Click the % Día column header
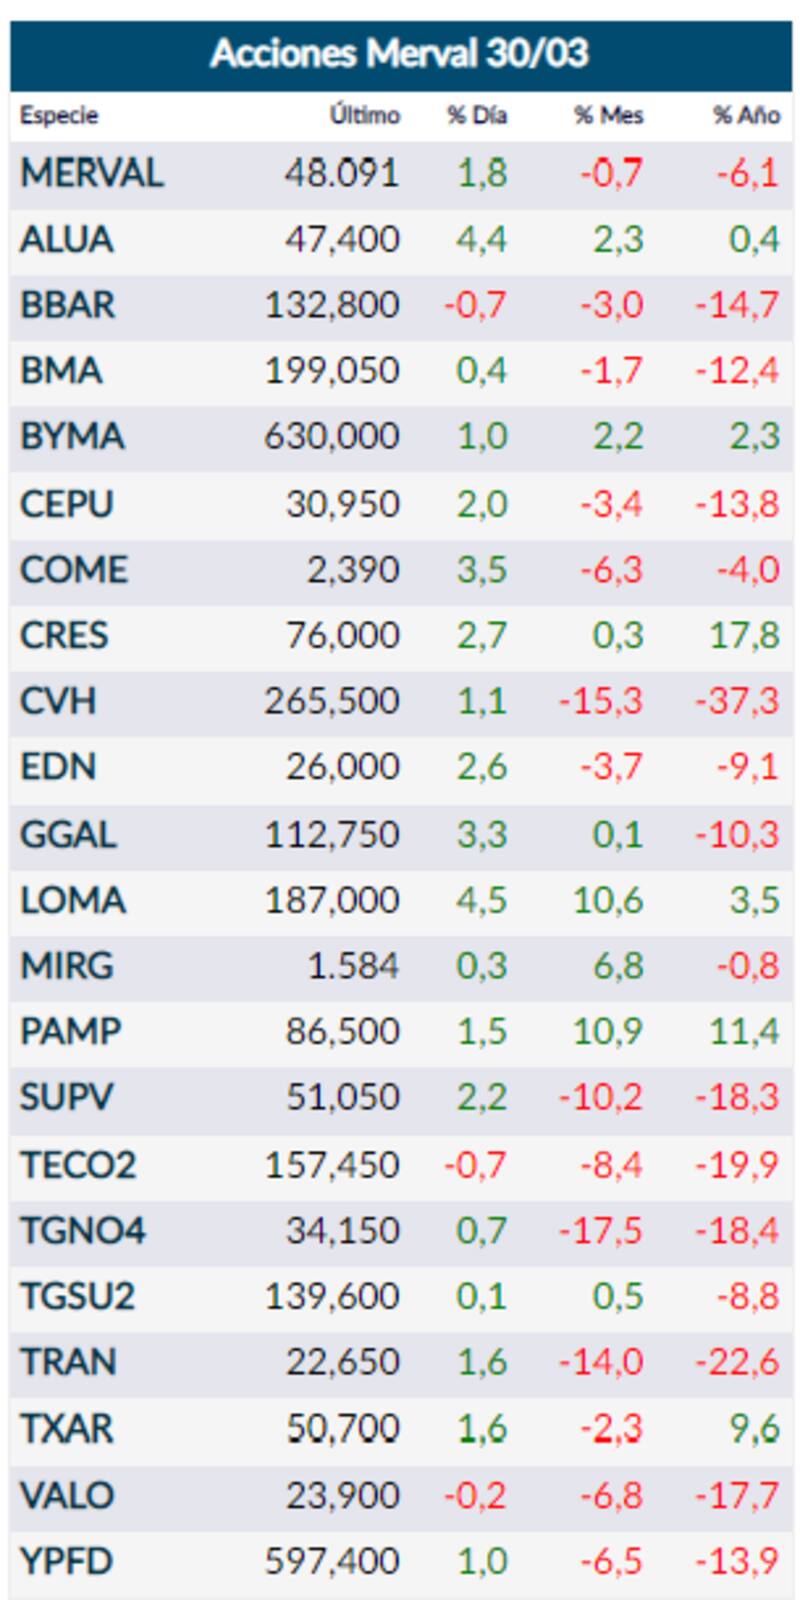This screenshot has width=800, height=1600. 477,116
